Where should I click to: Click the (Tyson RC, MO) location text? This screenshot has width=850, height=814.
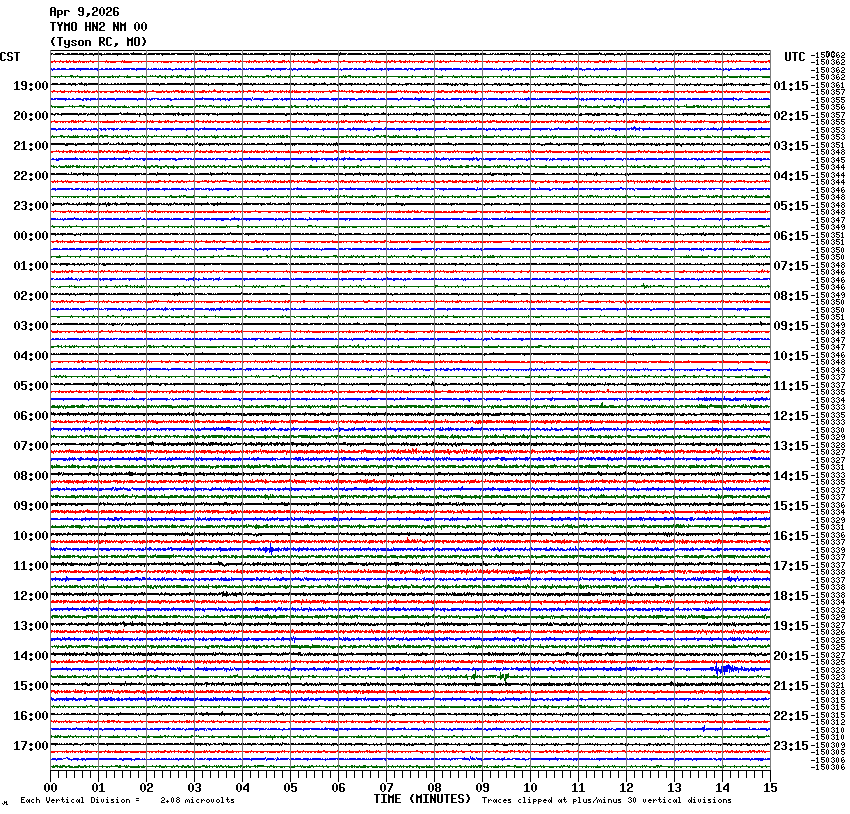(x=98, y=41)
